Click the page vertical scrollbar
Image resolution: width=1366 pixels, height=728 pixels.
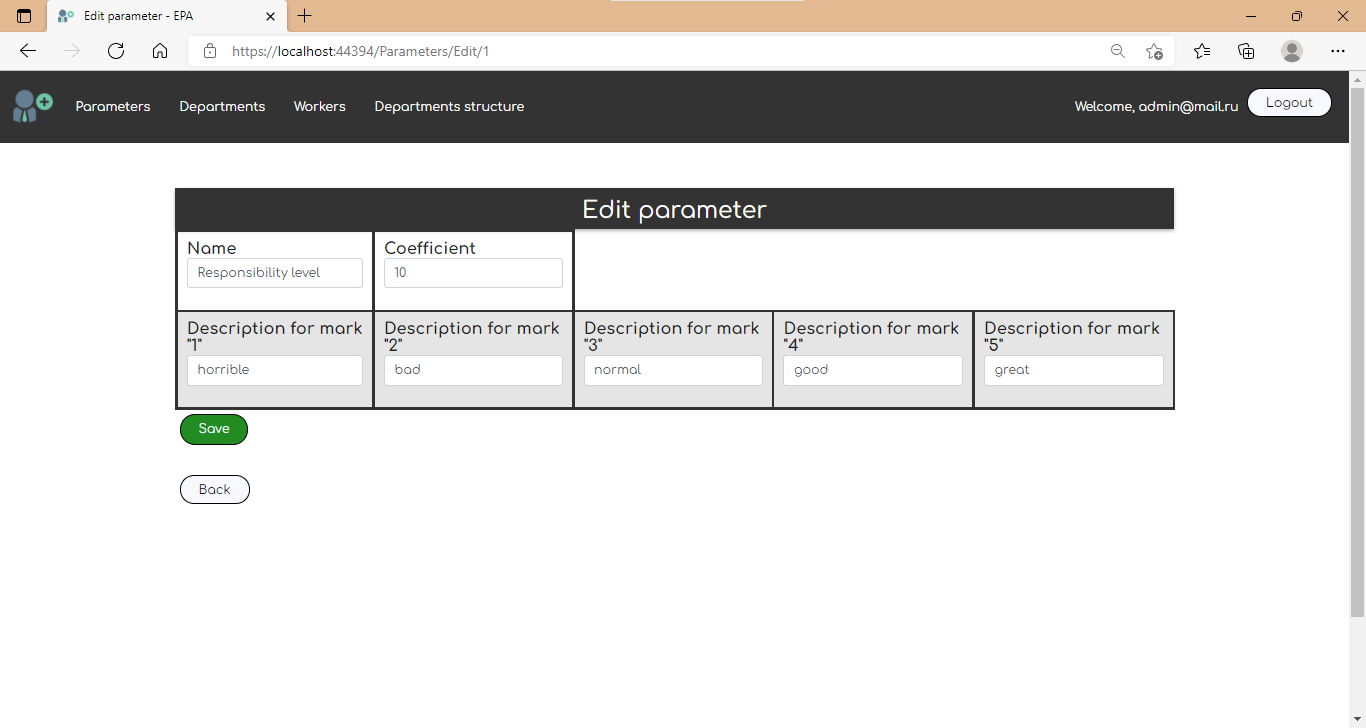click(1357, 350)
